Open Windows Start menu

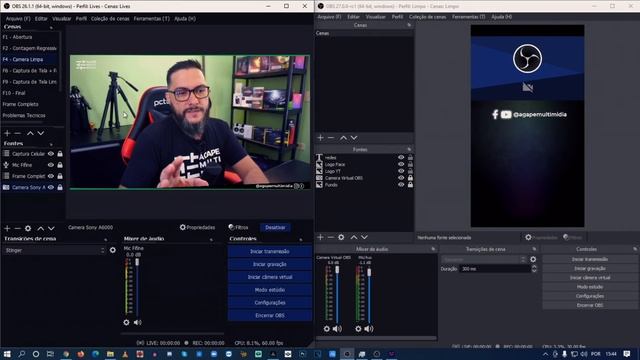[x=7, y=354]
